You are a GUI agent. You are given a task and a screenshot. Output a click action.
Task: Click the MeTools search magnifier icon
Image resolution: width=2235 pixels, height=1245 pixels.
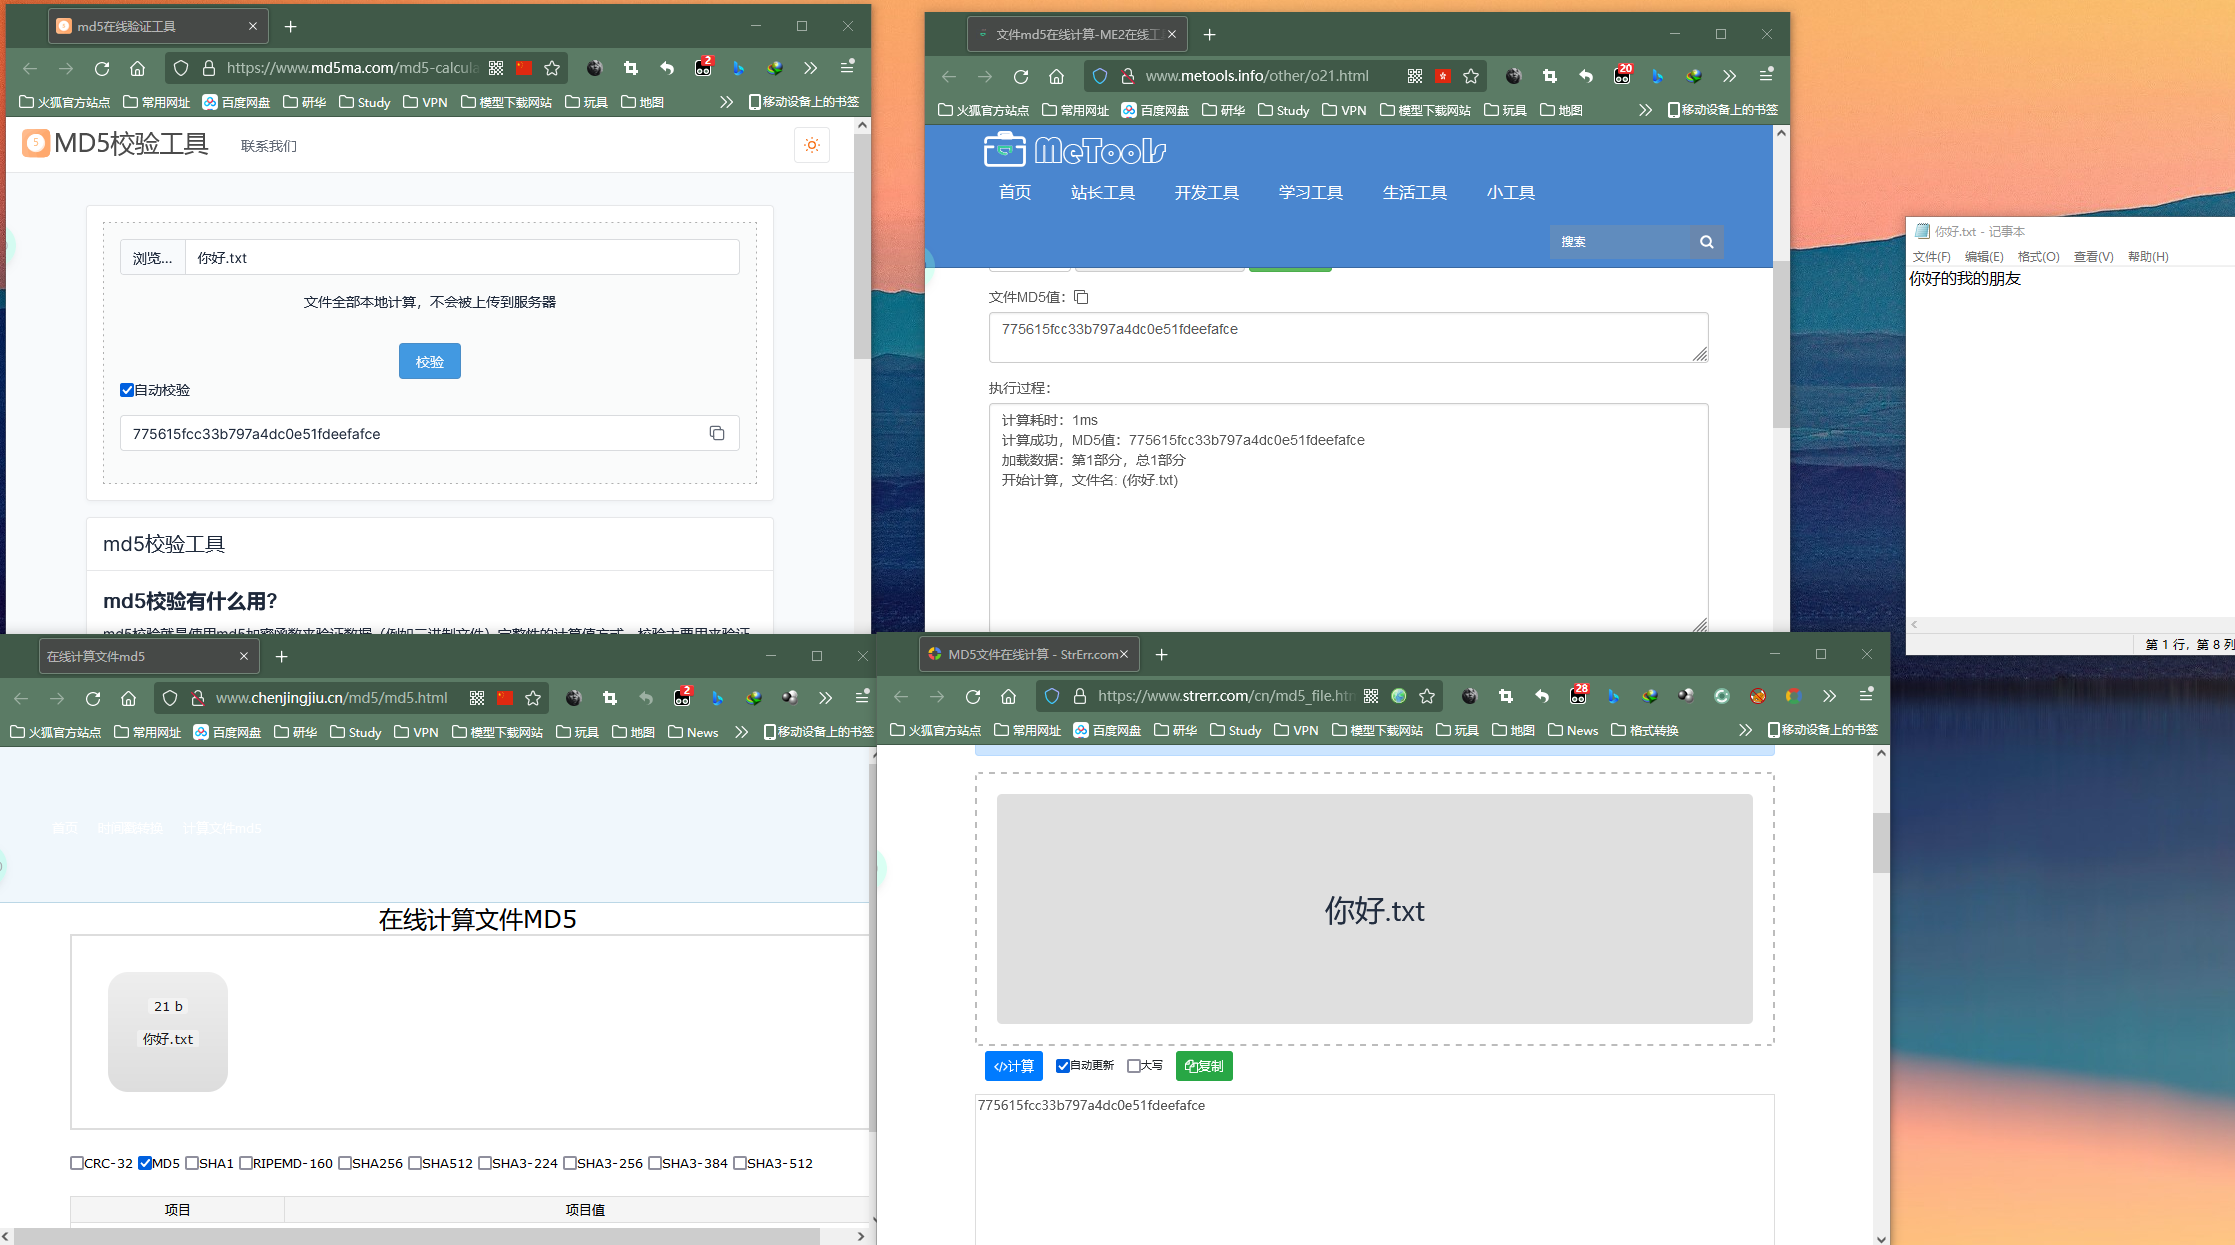point(1706,242)
